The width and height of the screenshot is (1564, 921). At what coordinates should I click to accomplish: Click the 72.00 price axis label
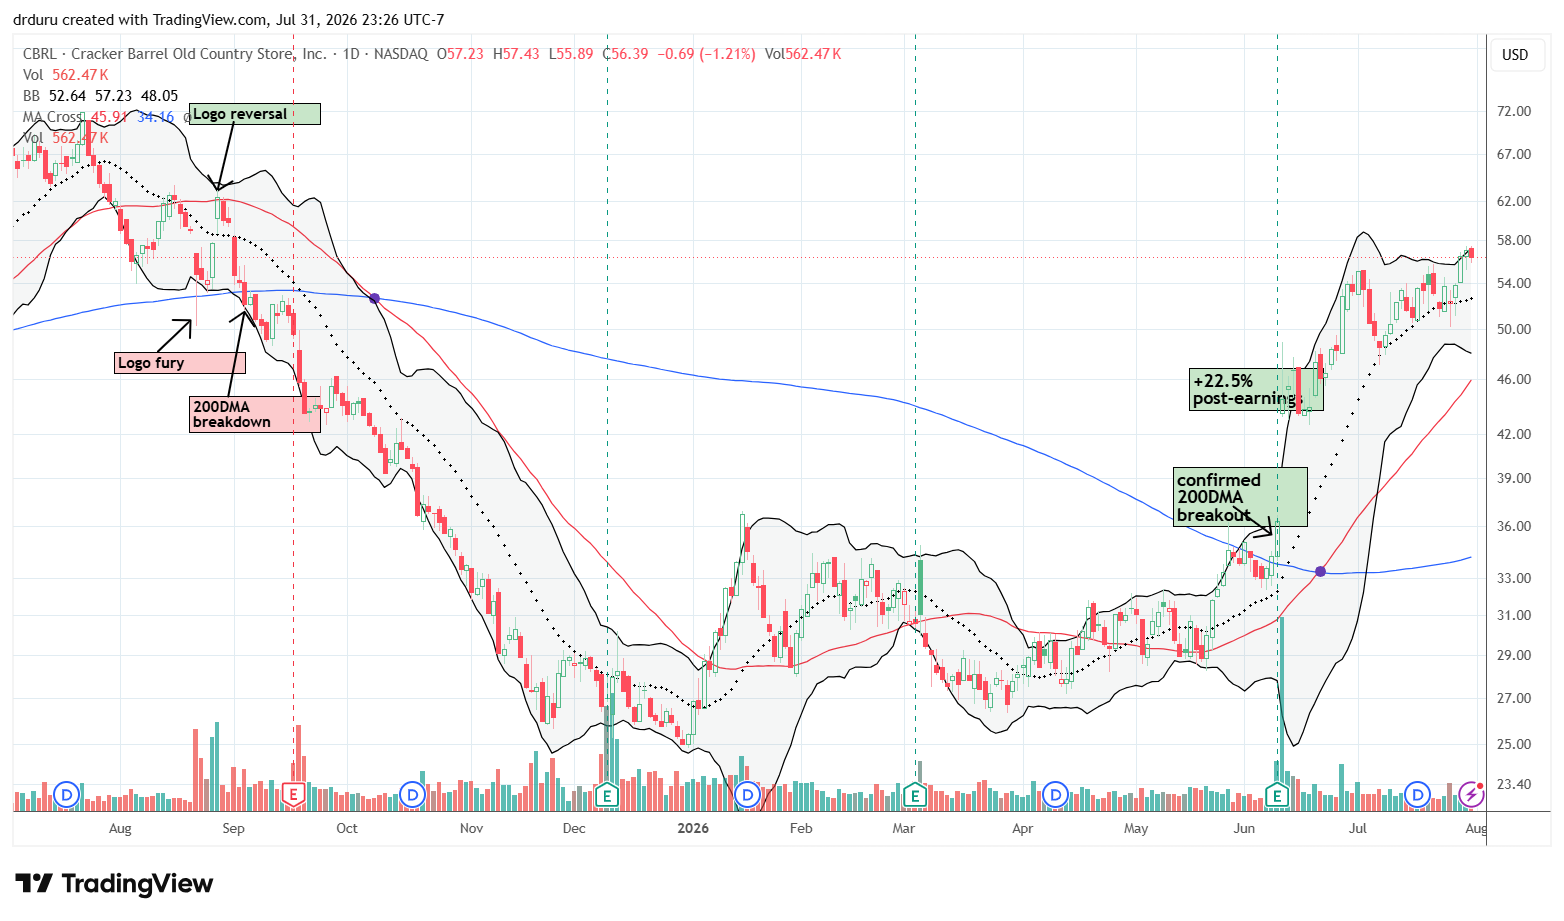click(x=1514, y=111)
